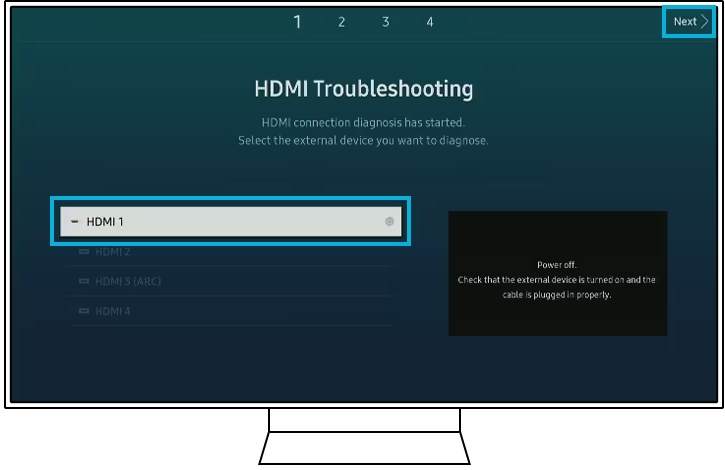Click the port icon next to HDMI 2

pyautogui.click(x=83, y=252)
